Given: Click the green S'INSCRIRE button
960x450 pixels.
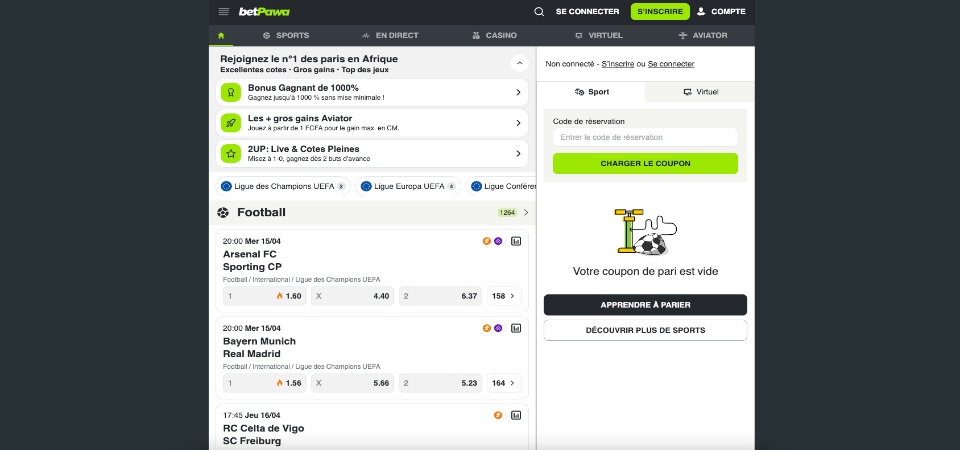Looking at the screenshot, I should (660, 12).
